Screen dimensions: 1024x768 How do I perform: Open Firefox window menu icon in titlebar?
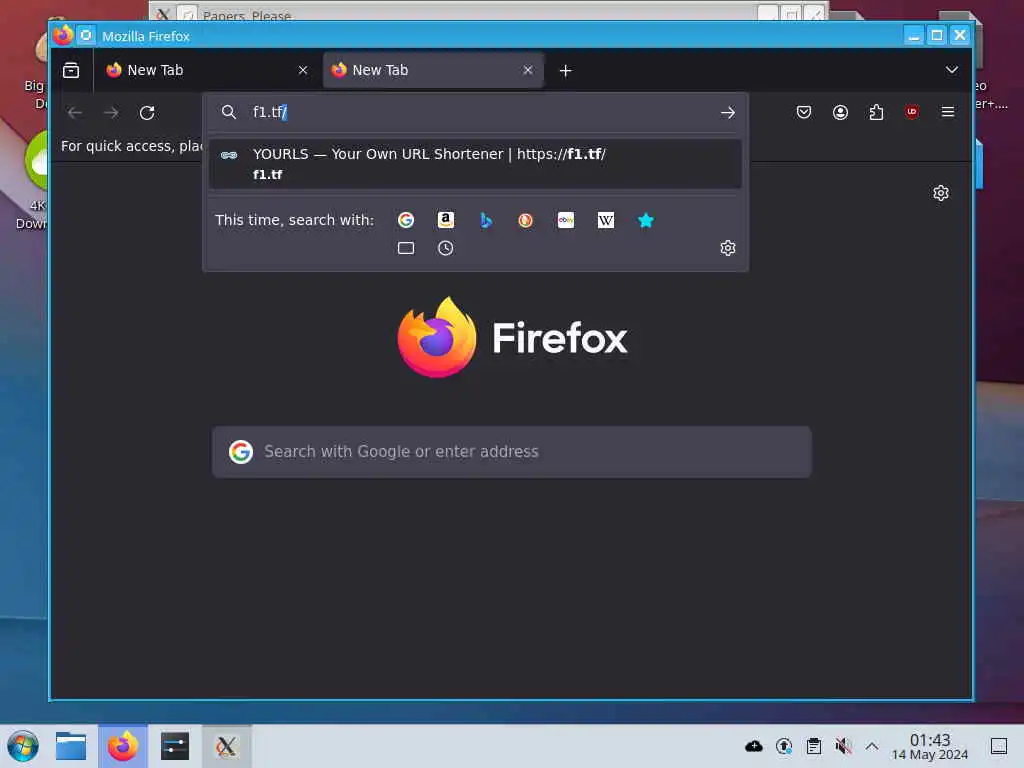point(63,35)
